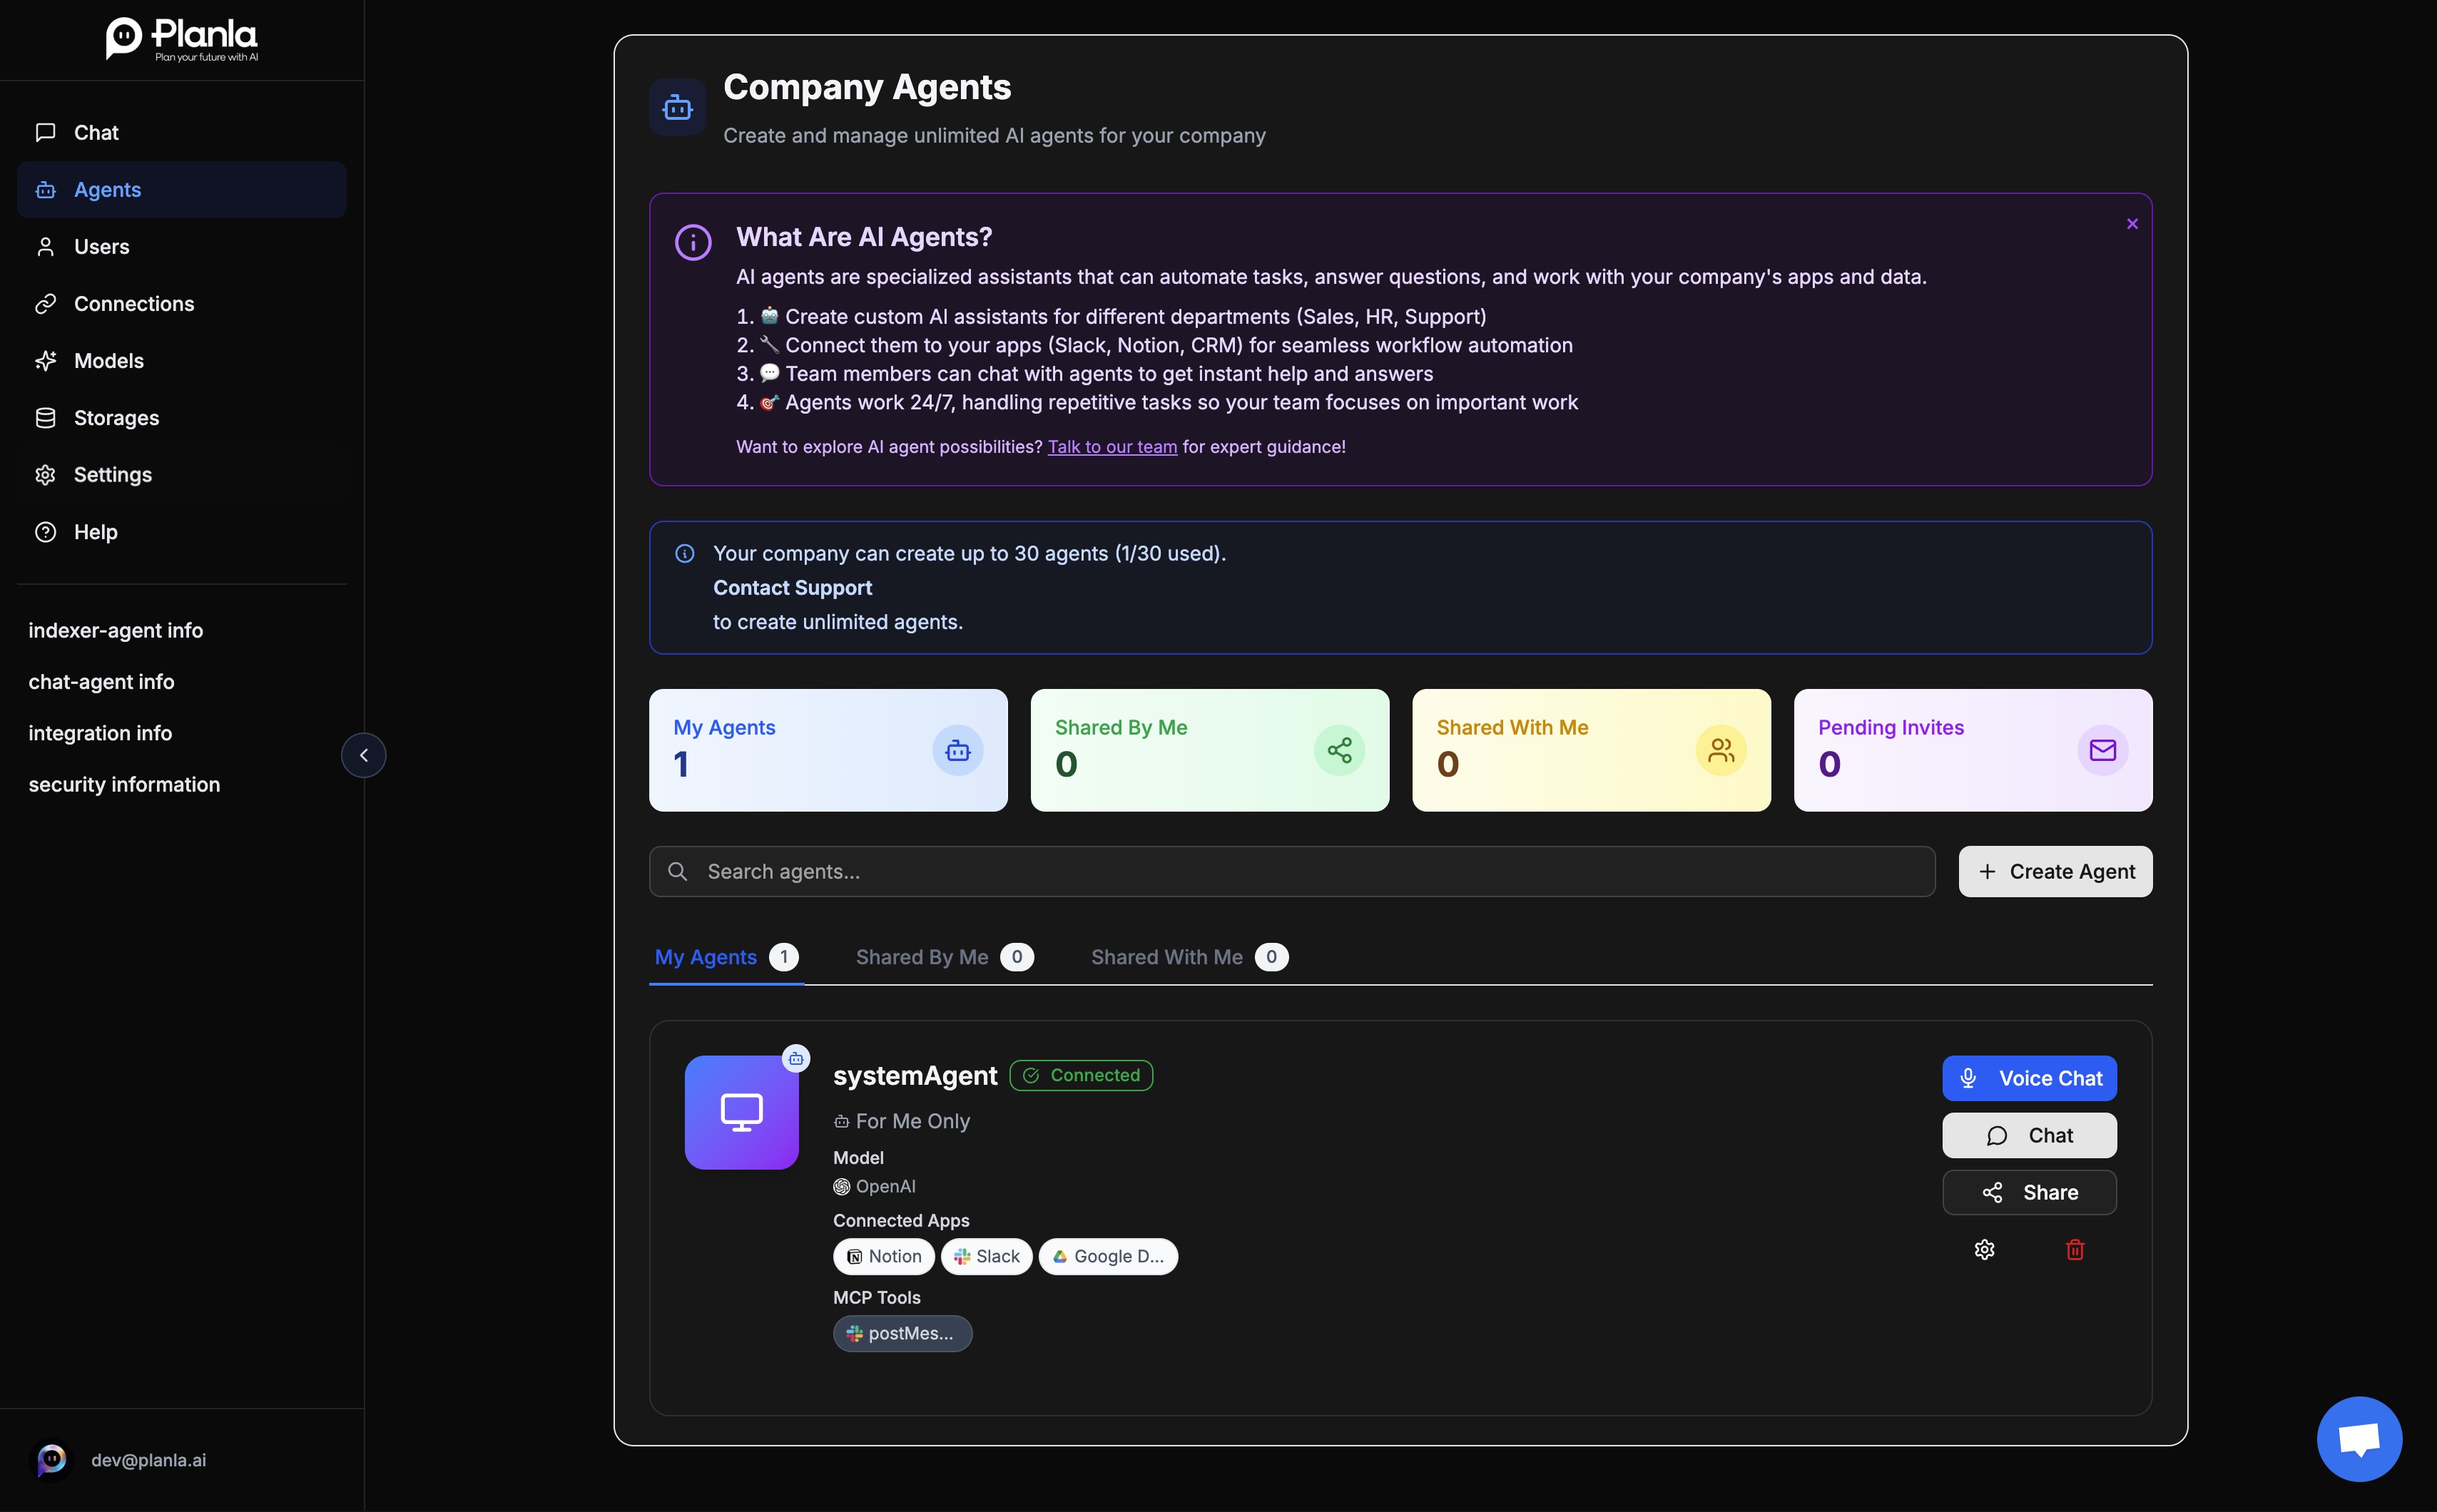Click the Company Agents robot header icon
The height and width of the screenshot is (1512, 2437).
678,107
